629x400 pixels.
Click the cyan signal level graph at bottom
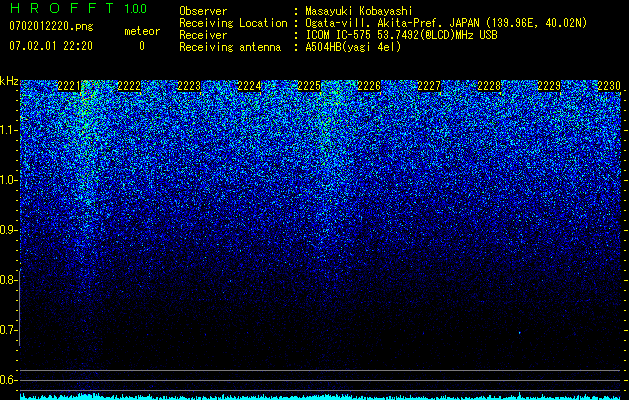[x=320, y=396]
